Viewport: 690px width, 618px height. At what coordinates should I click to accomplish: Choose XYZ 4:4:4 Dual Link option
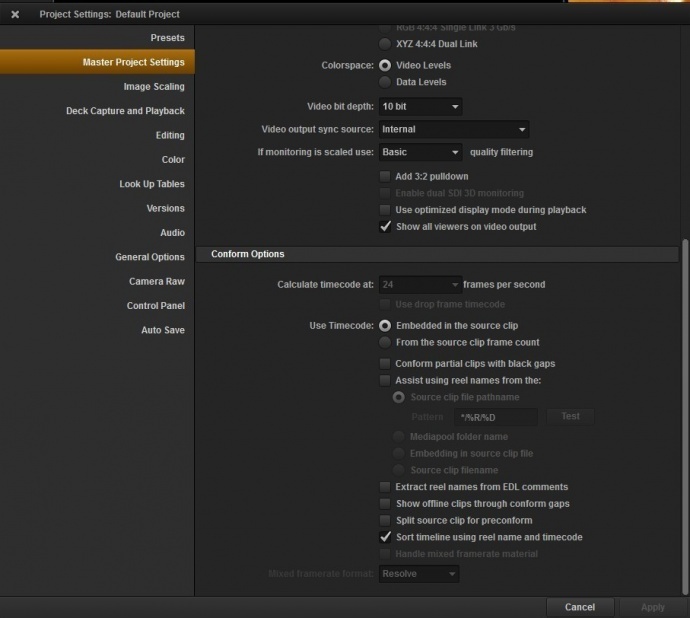[x=385, y=44]
